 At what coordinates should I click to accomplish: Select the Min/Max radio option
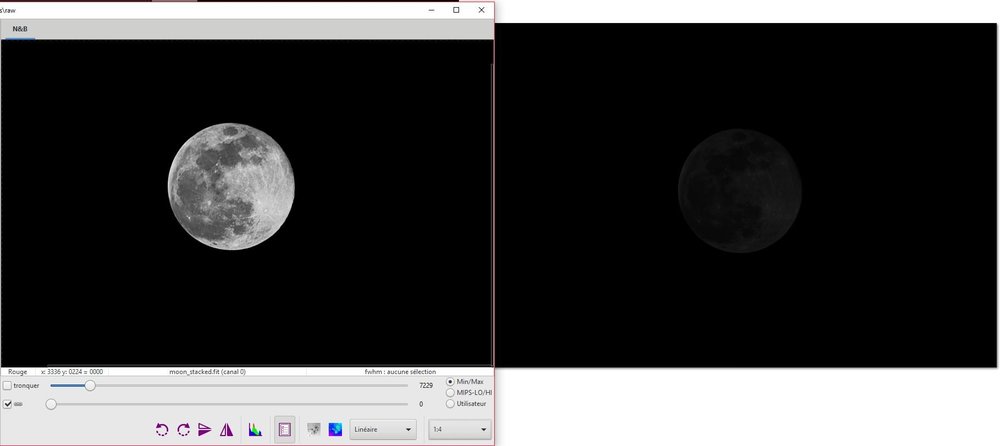point(450,382)
